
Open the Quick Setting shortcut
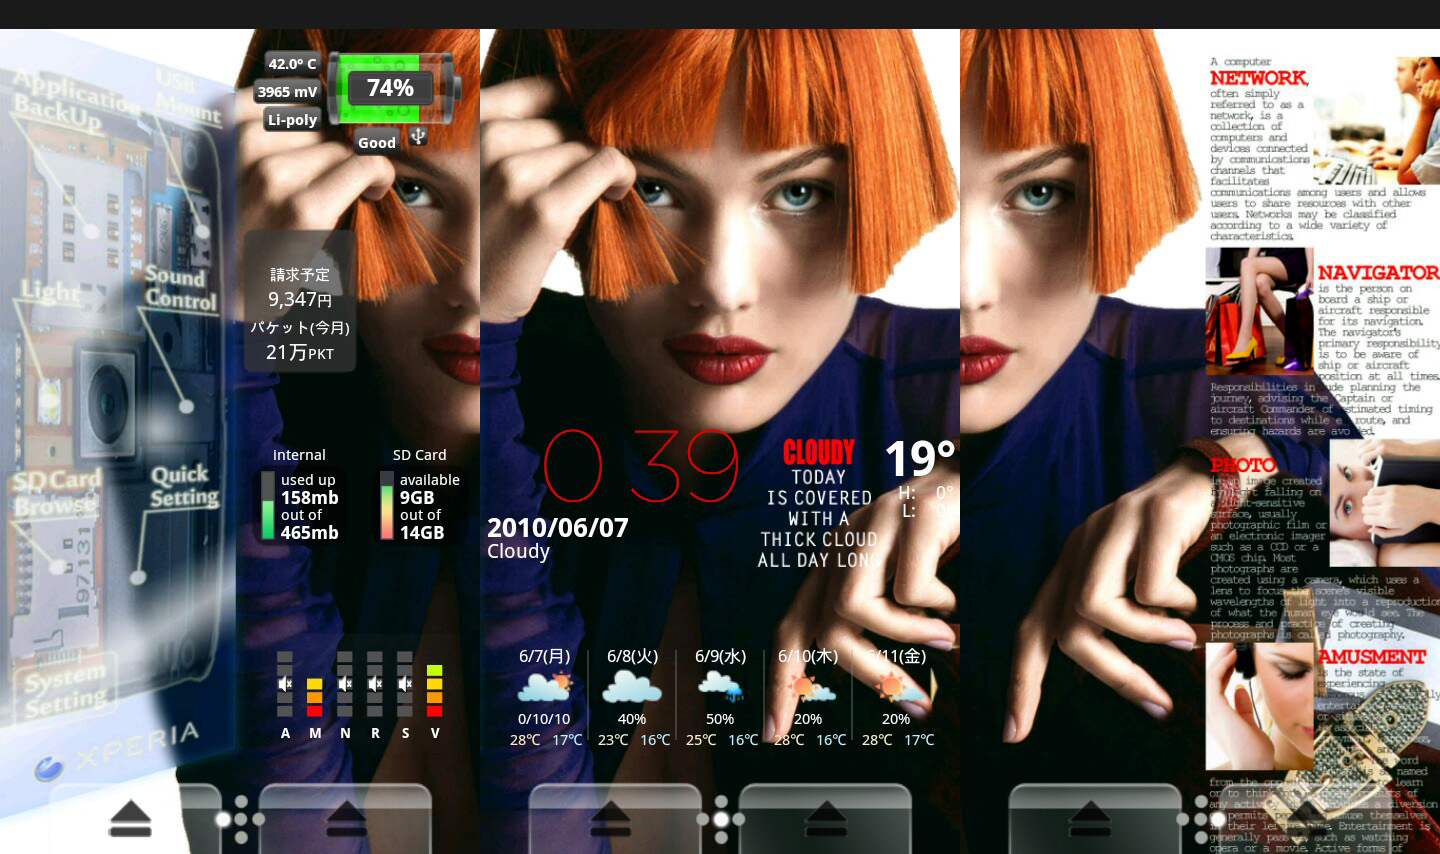(x=184, y=486)
